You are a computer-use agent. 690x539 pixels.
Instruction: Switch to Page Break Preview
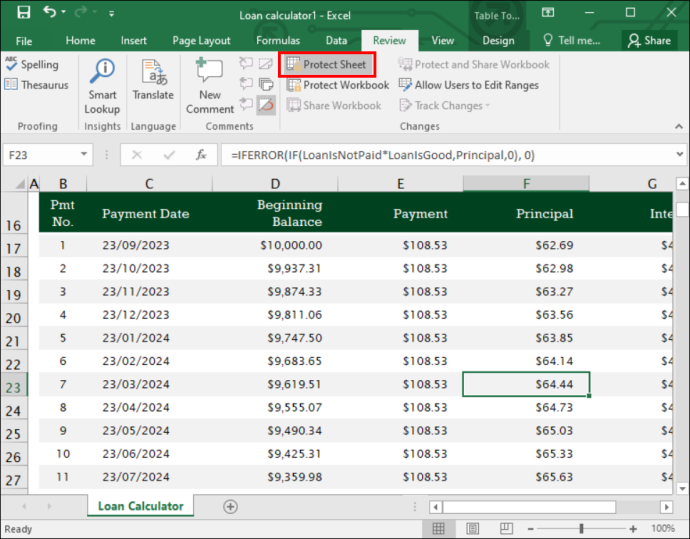[506, 528]
